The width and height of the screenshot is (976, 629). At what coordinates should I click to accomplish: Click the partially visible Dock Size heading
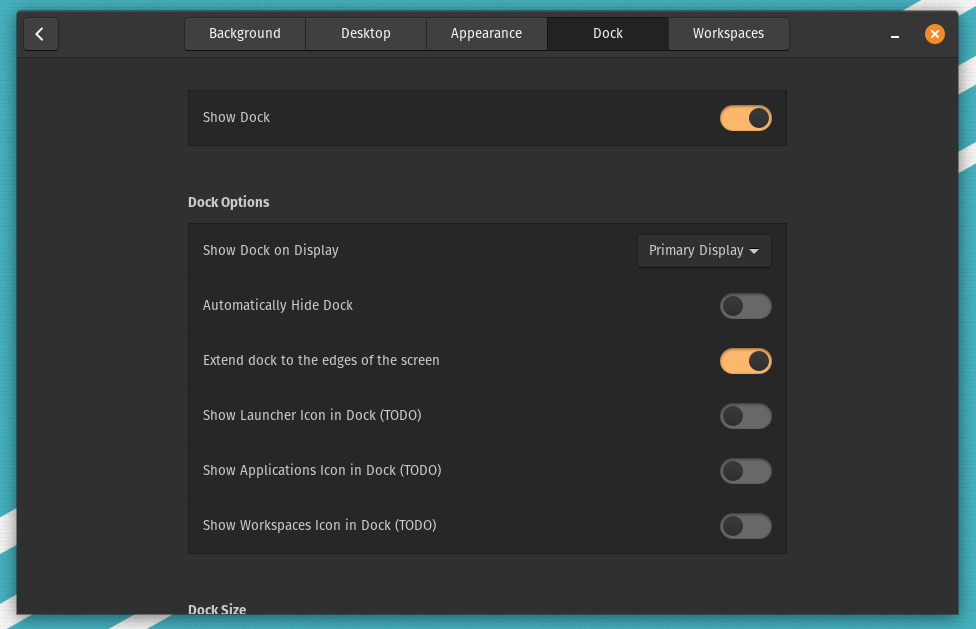(x=217, y=609)
